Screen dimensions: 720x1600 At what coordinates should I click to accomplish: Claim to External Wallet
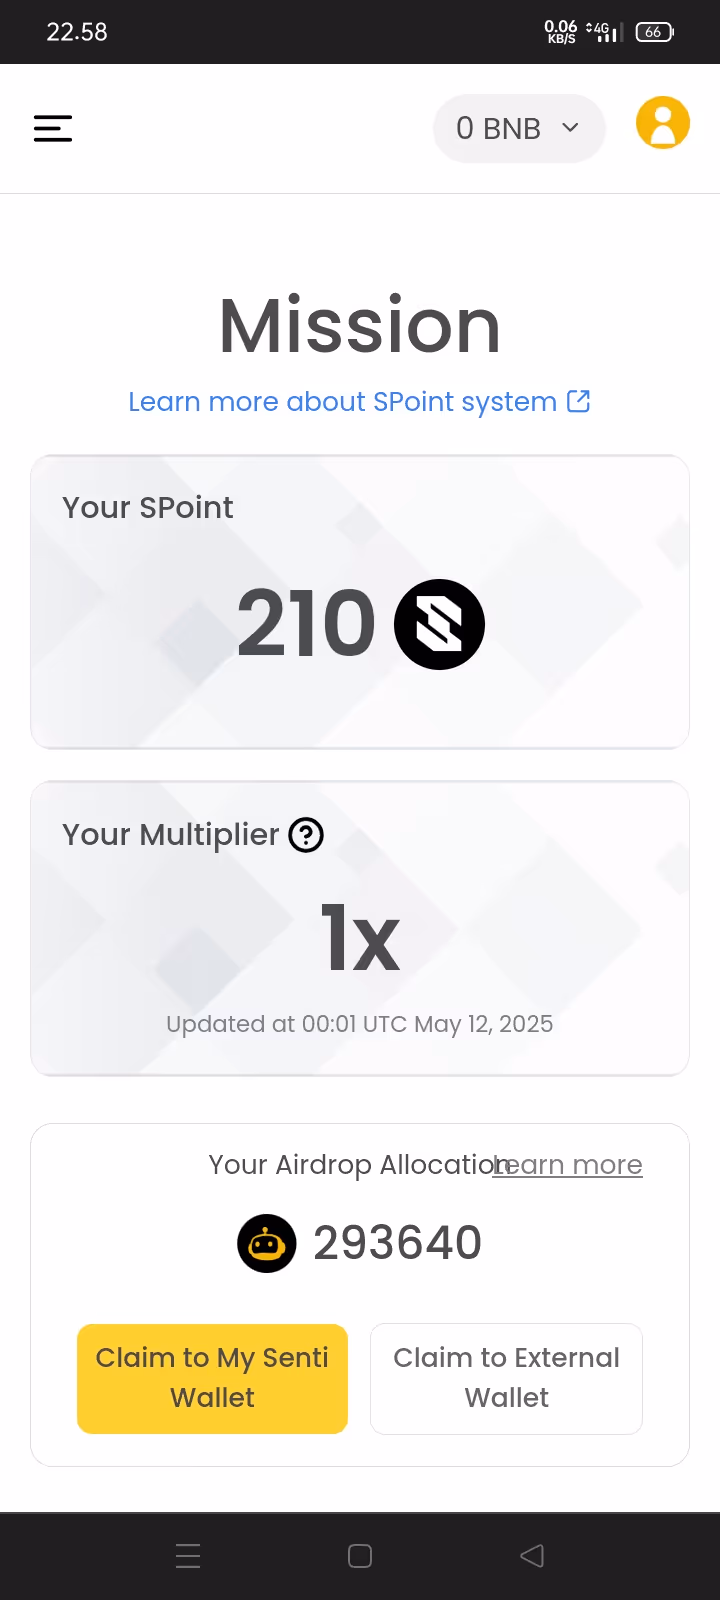pyautogui.click(x=506, y=1378)
